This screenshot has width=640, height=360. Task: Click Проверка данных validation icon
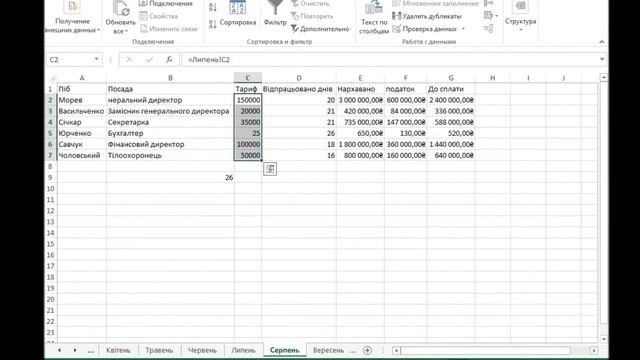[396, 29]
